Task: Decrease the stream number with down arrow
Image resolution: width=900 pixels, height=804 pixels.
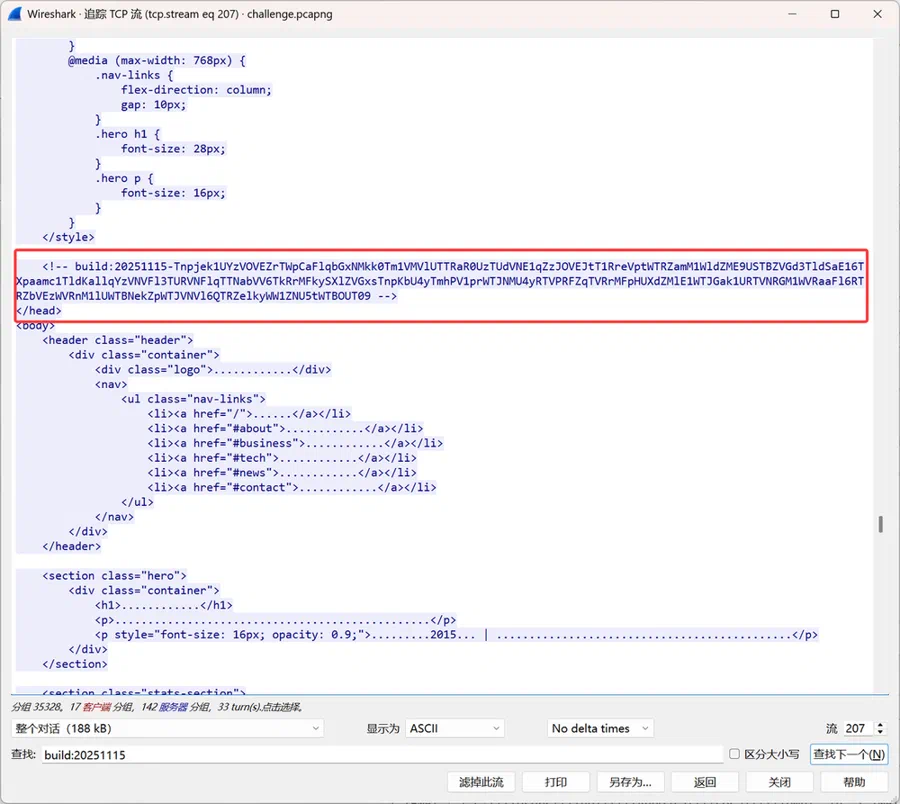Action: tap(880, 732)
